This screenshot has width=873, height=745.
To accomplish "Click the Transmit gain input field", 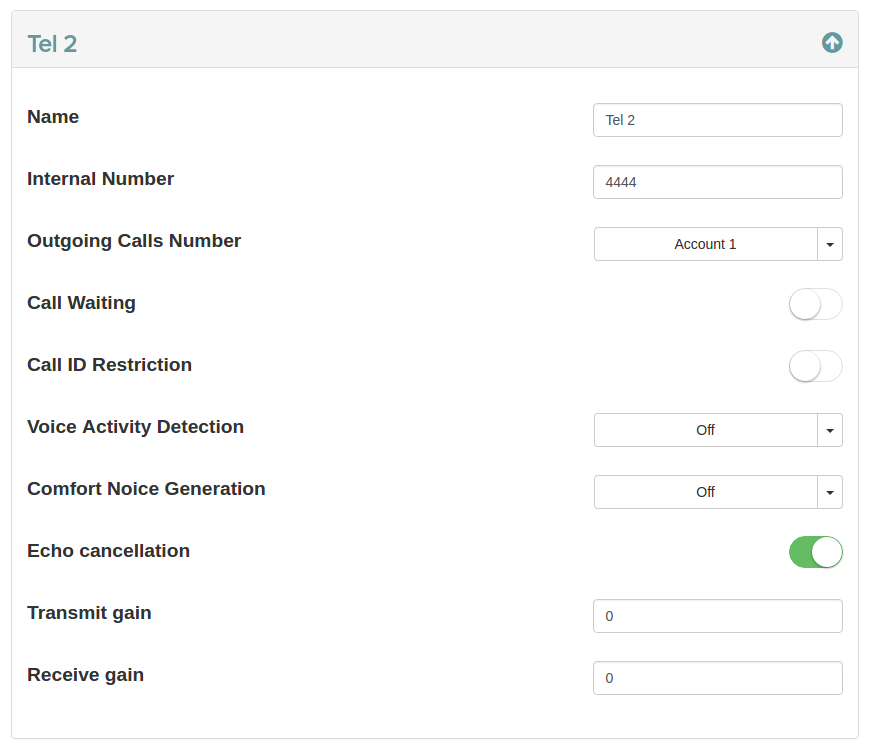I will (717, 616).
